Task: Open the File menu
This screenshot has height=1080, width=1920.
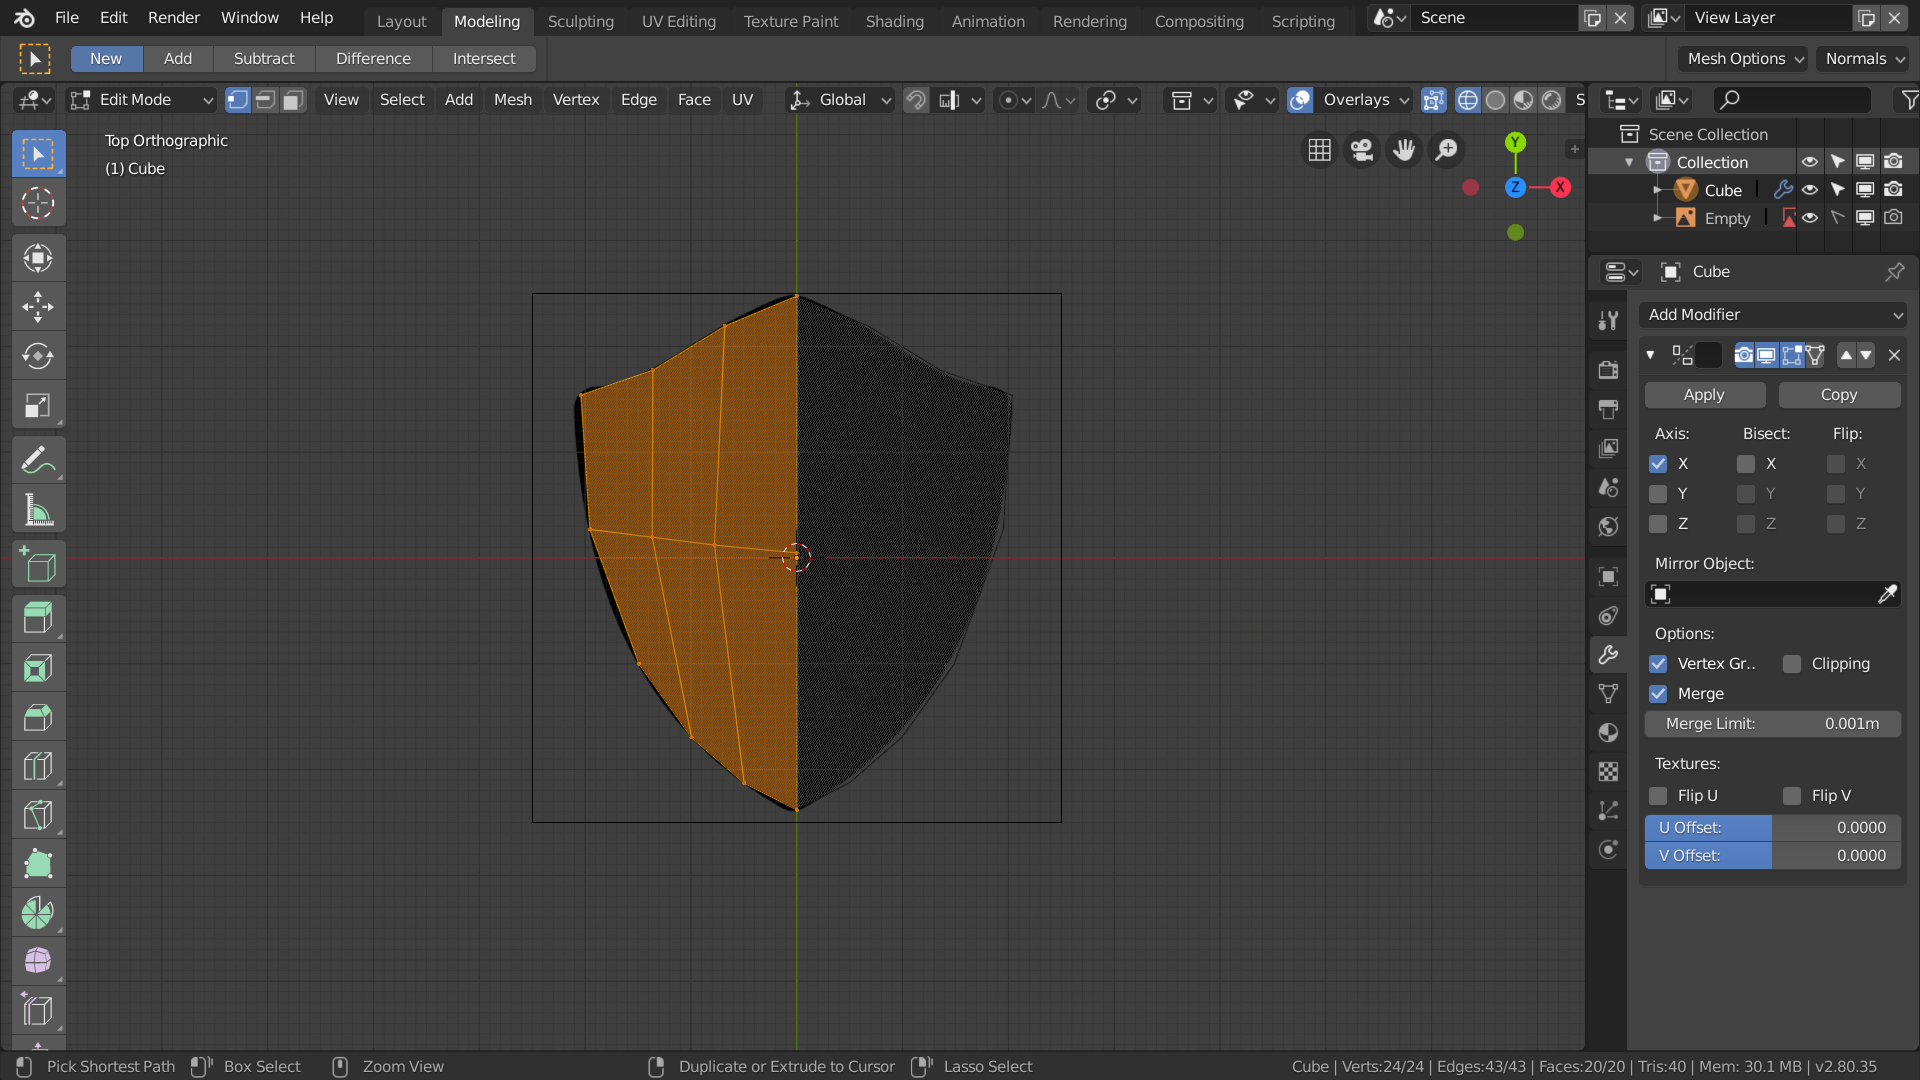Action: [66, 18]
